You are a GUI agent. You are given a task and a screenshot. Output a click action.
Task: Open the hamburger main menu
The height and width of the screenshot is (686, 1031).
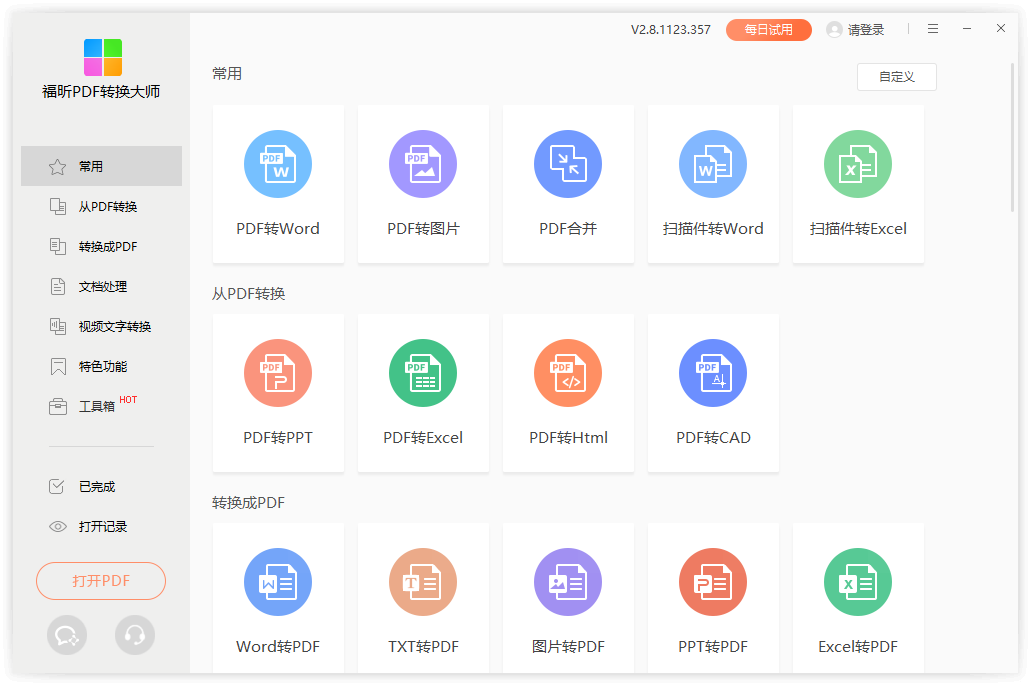point(933,29)
